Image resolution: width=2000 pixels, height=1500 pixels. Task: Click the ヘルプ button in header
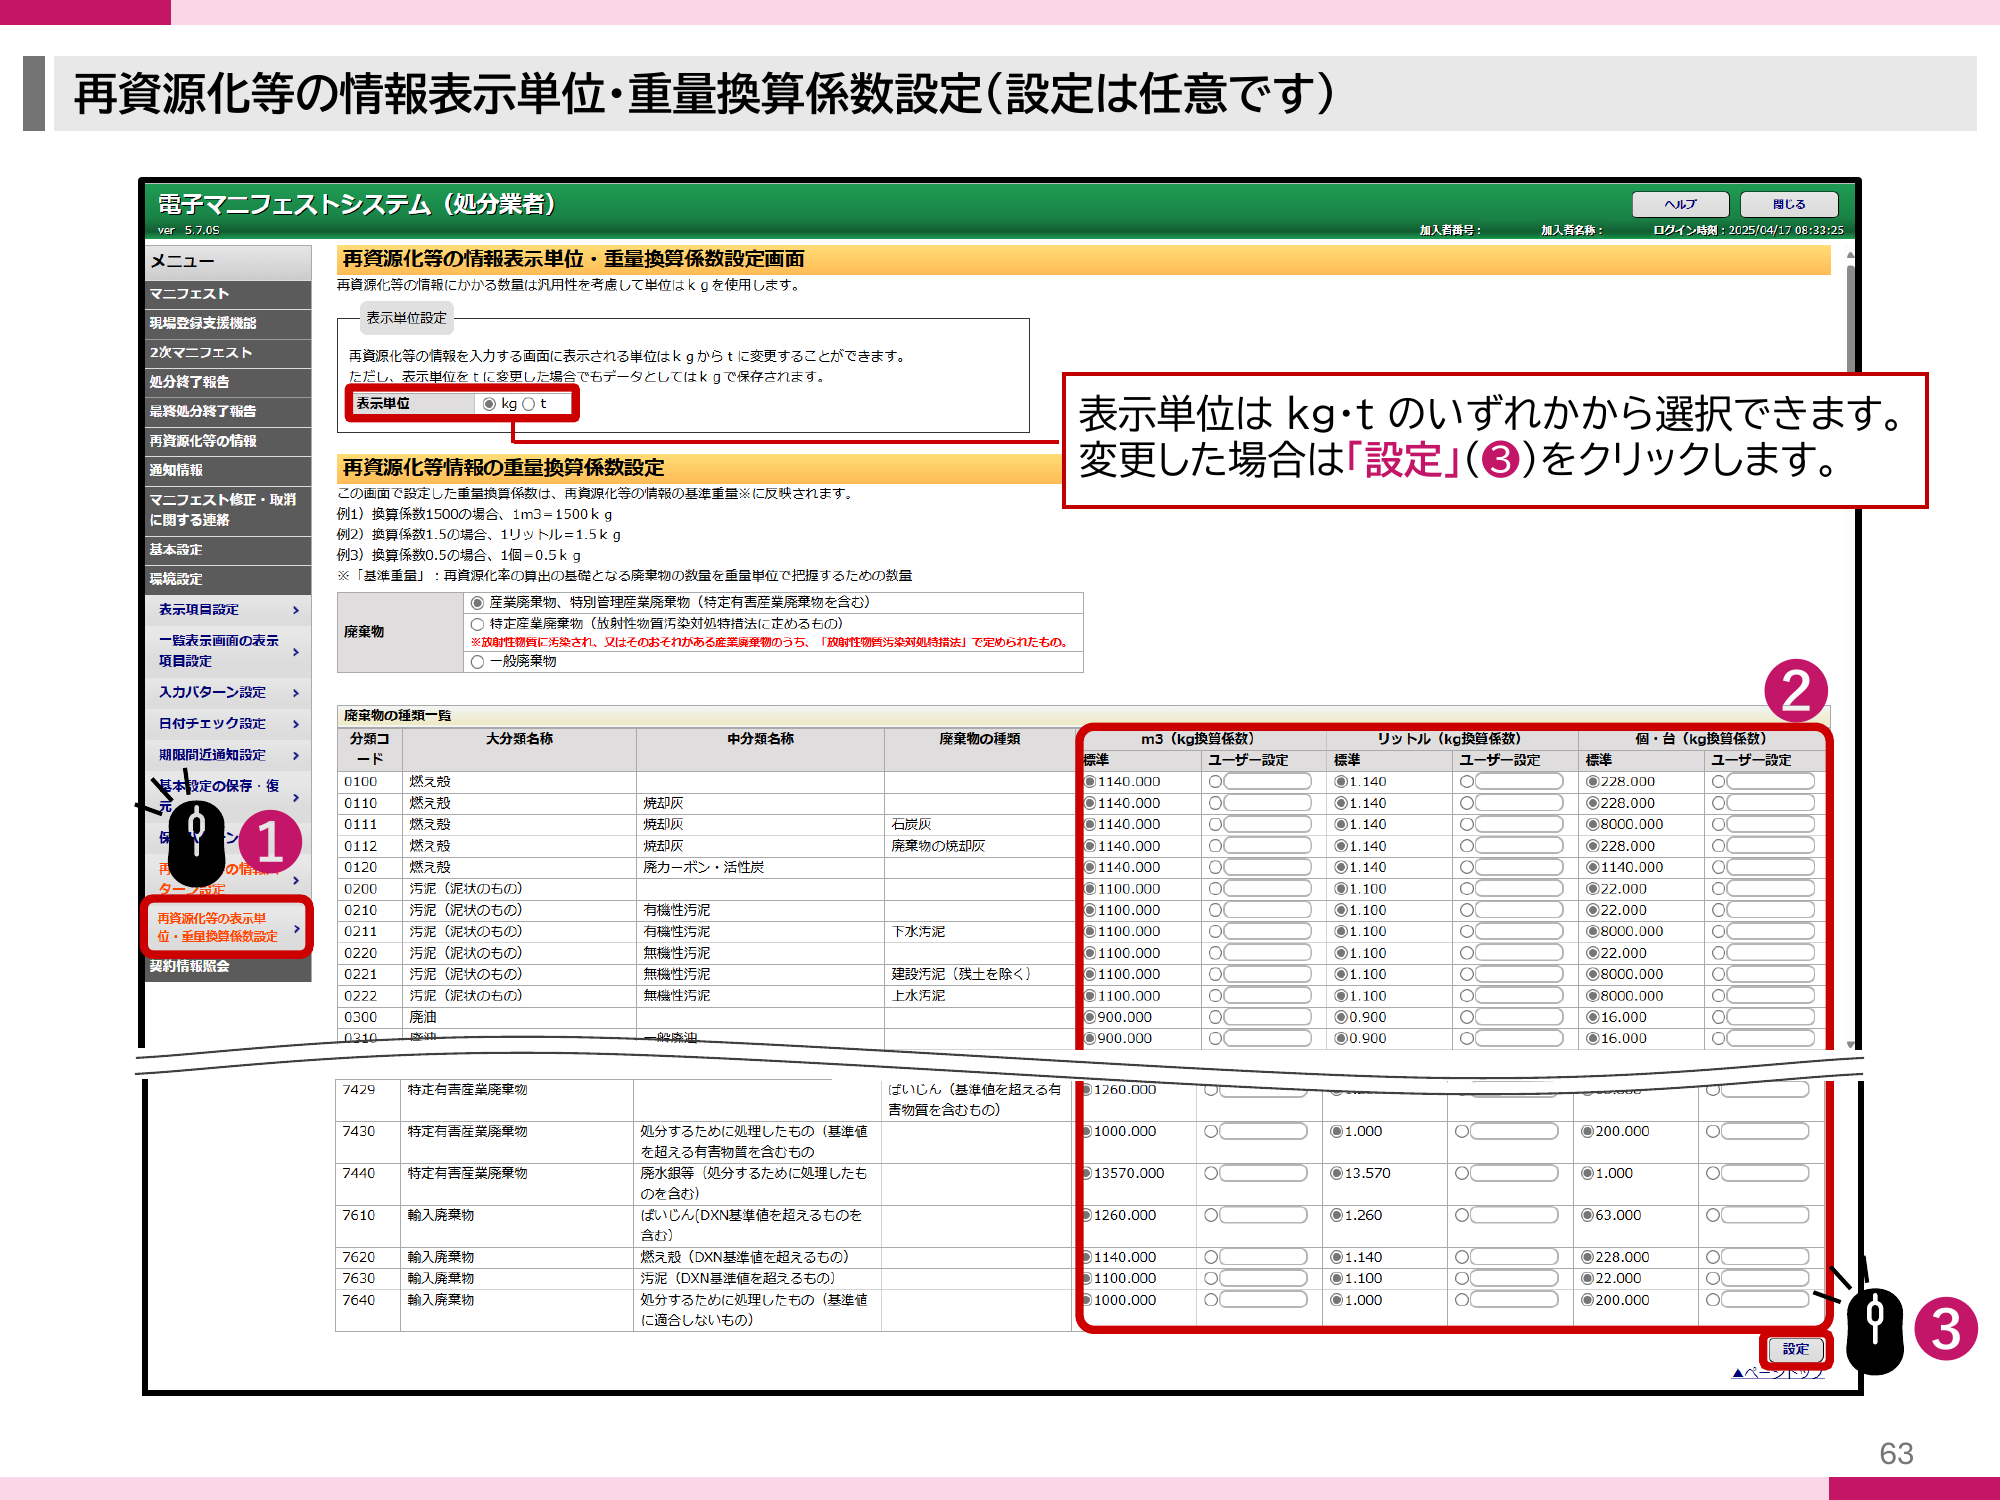click(x=1680, y=204)
